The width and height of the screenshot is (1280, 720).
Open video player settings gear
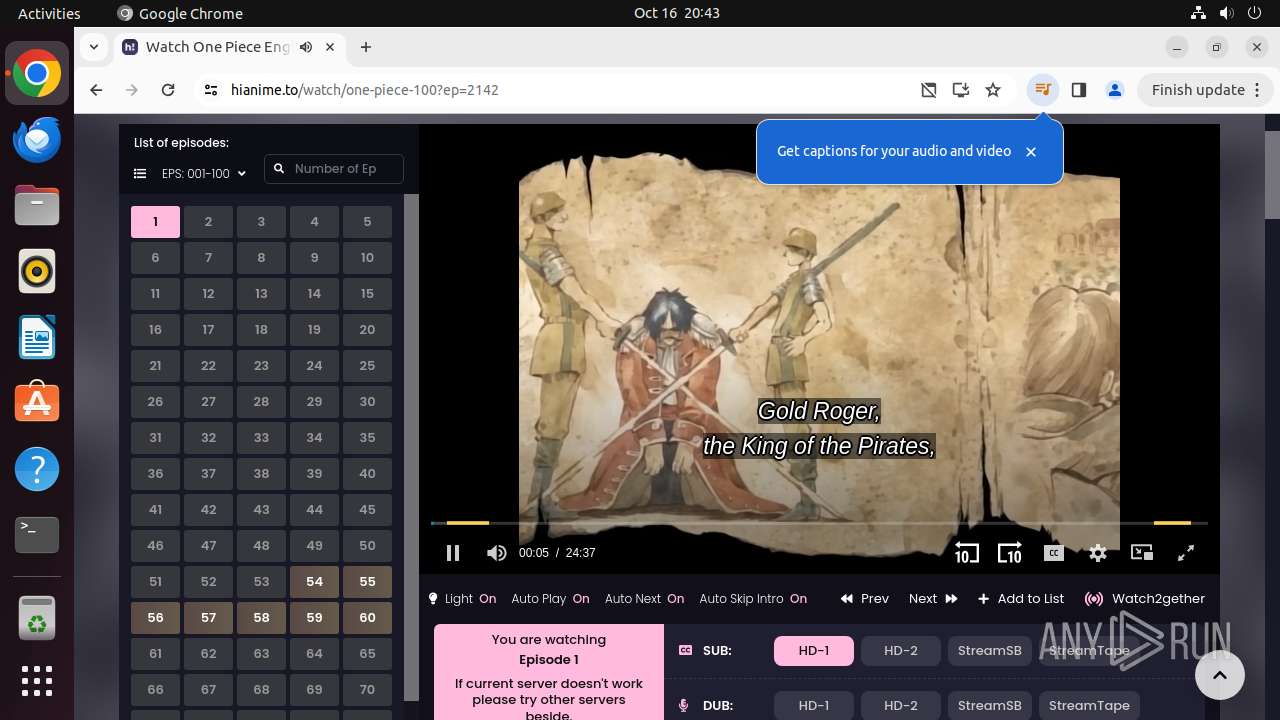point(1098,553)
